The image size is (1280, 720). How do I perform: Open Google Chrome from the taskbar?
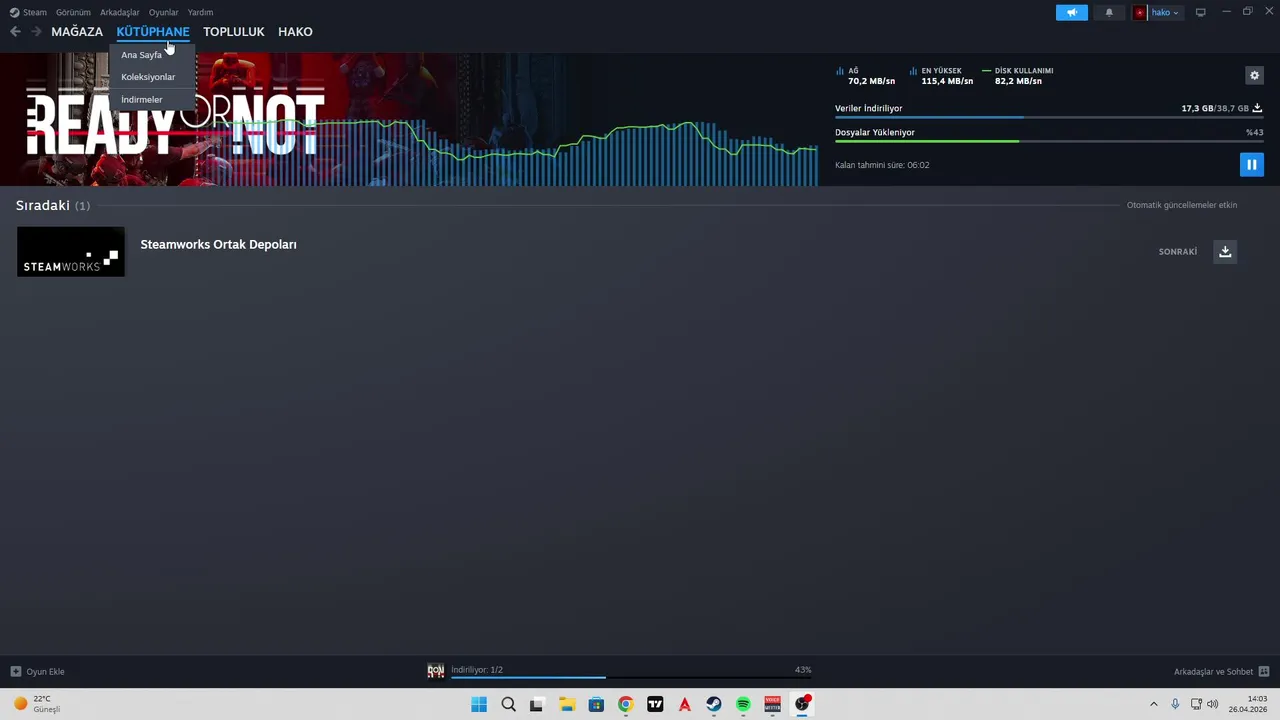[625, 704]
